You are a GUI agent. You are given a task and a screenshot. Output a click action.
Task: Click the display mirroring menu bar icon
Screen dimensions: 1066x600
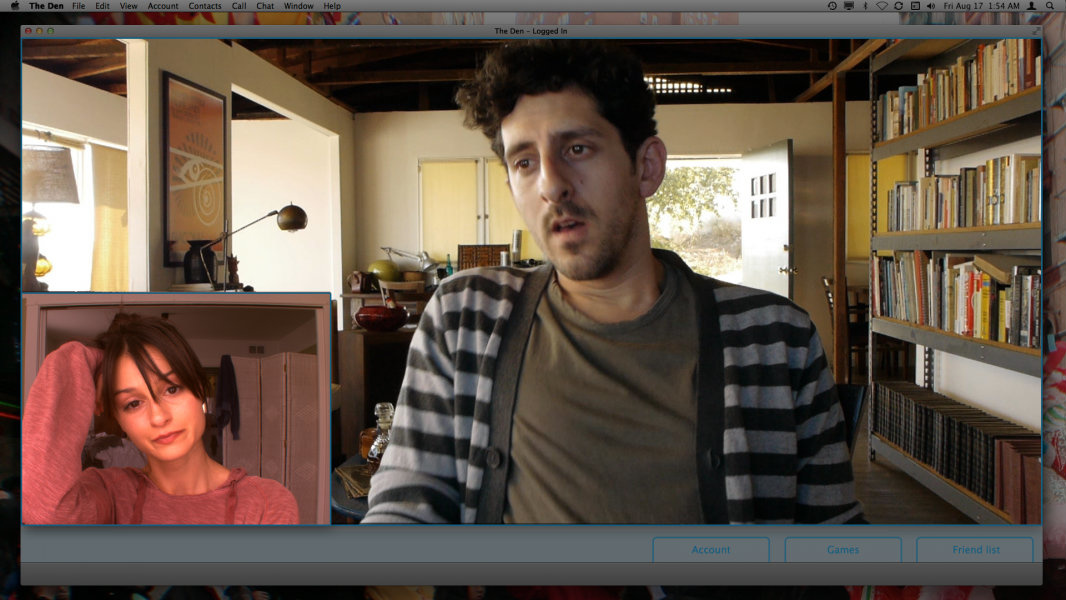click(x=849, y=5)
